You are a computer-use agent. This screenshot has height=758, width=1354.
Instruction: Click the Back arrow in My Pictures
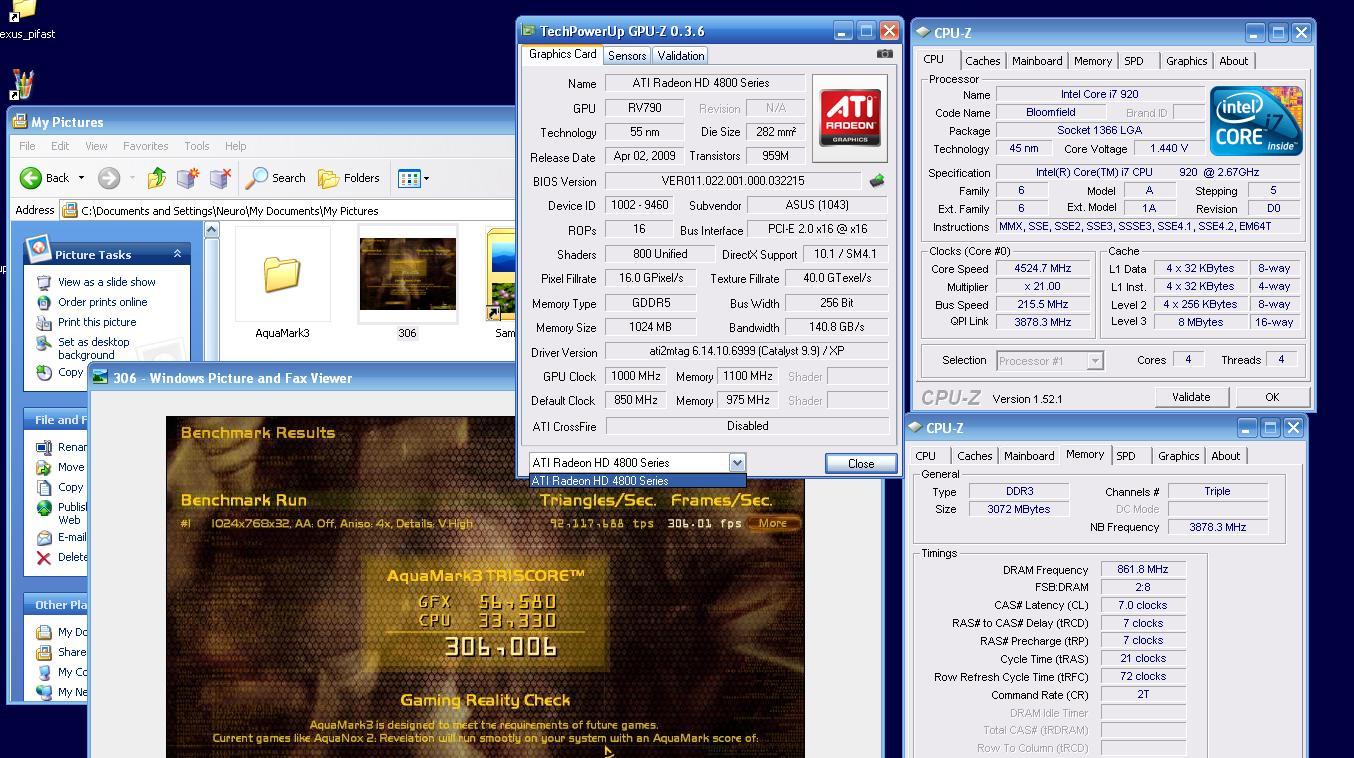click(31, 178)
